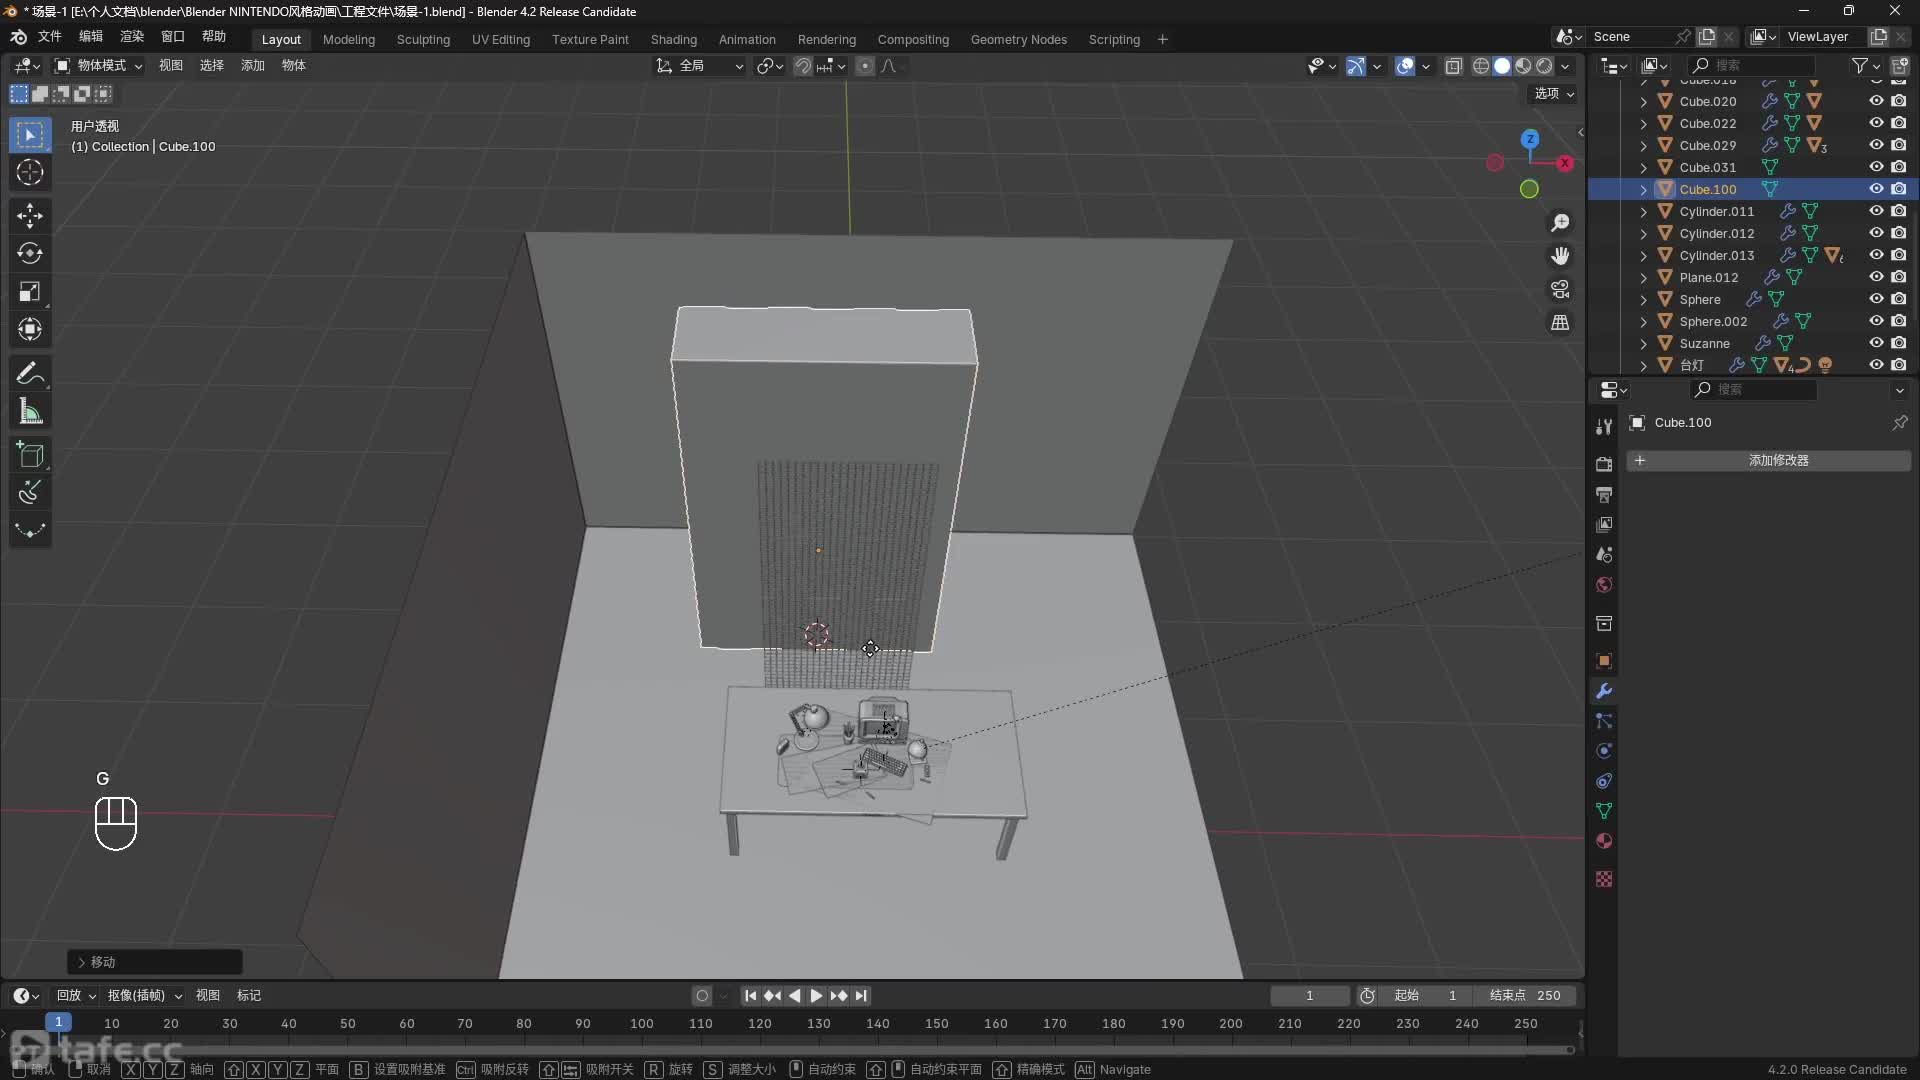Toggle proportional editing in header
The height and width of the screenshot is (1080, 1920).
coord(865,66)
